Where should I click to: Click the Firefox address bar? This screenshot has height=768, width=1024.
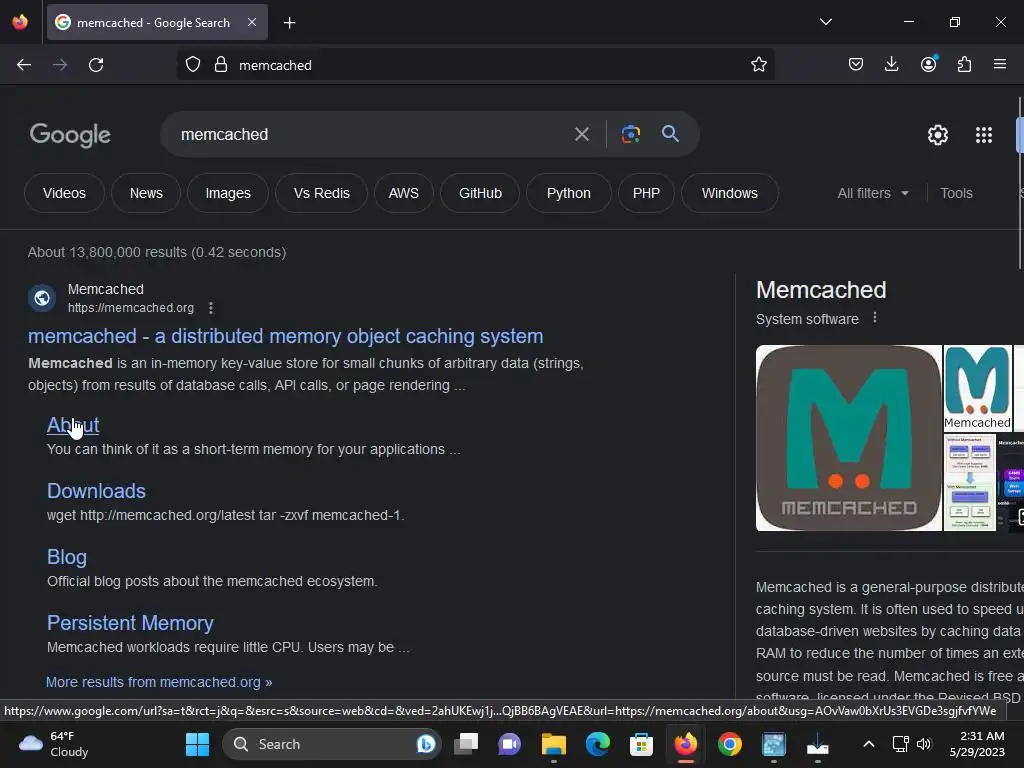[475, 65]
